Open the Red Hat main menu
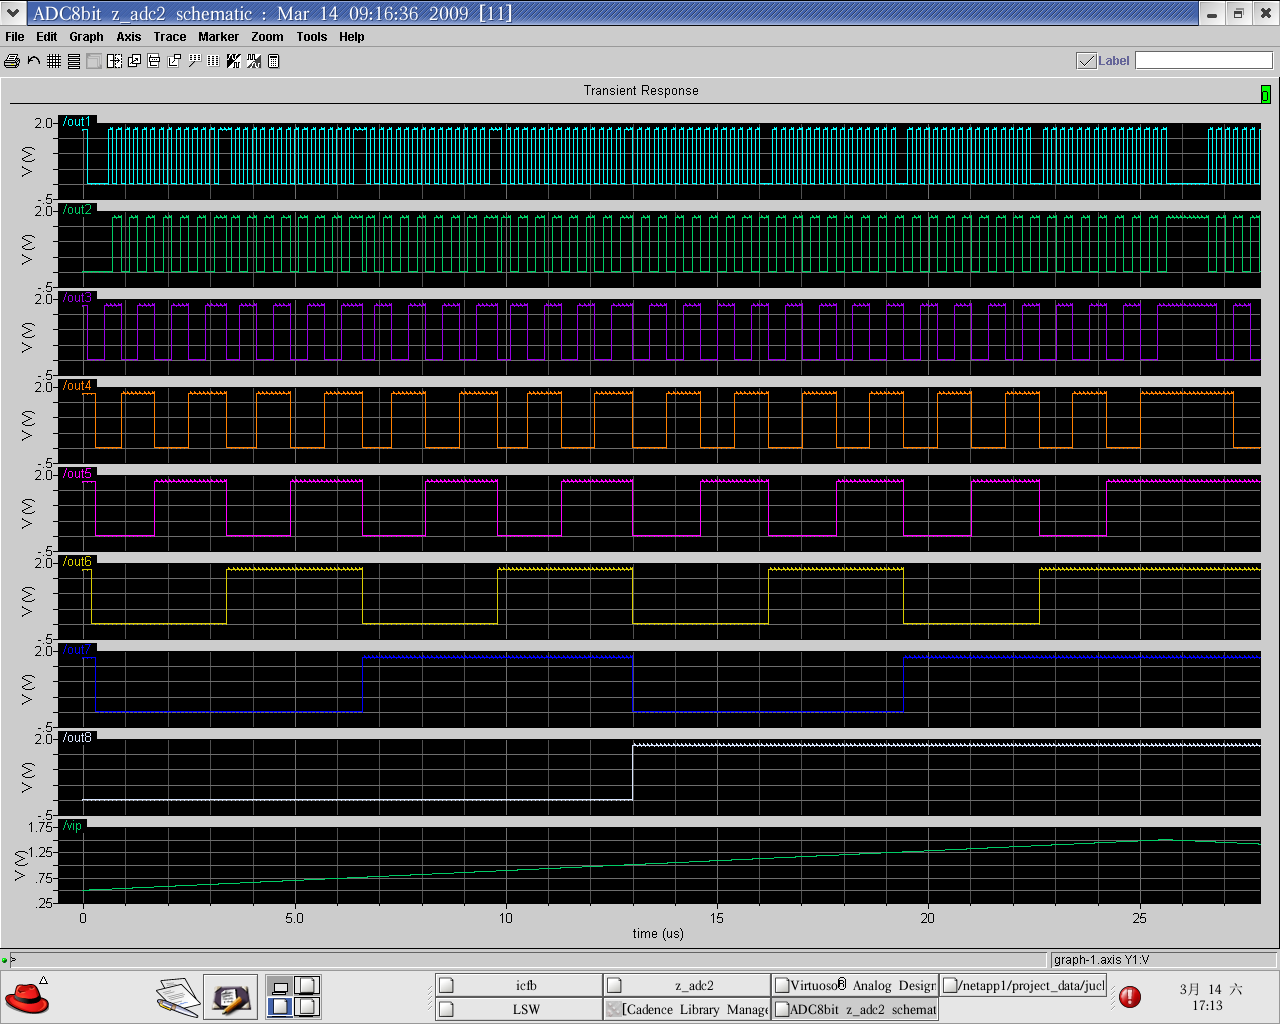 (27, 997)
